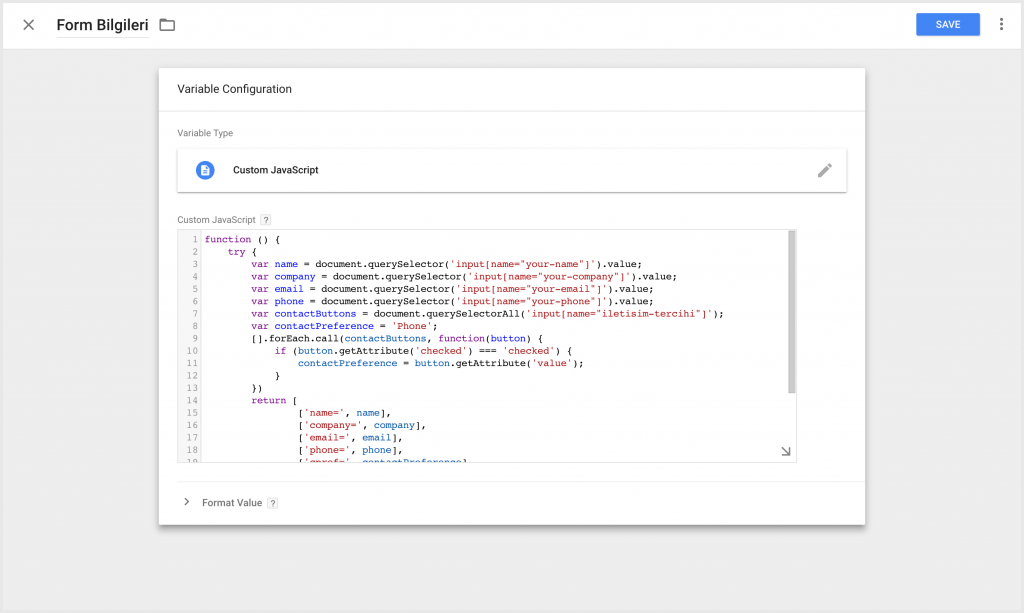
Task: Select the Custom JavaScript variable type row
Action: pos(511,170)
